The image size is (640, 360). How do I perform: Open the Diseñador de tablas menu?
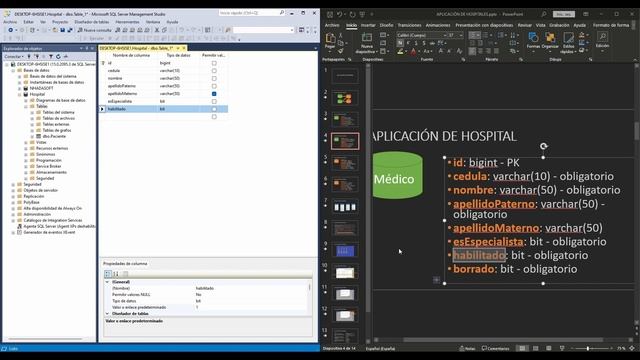(91, 22)
